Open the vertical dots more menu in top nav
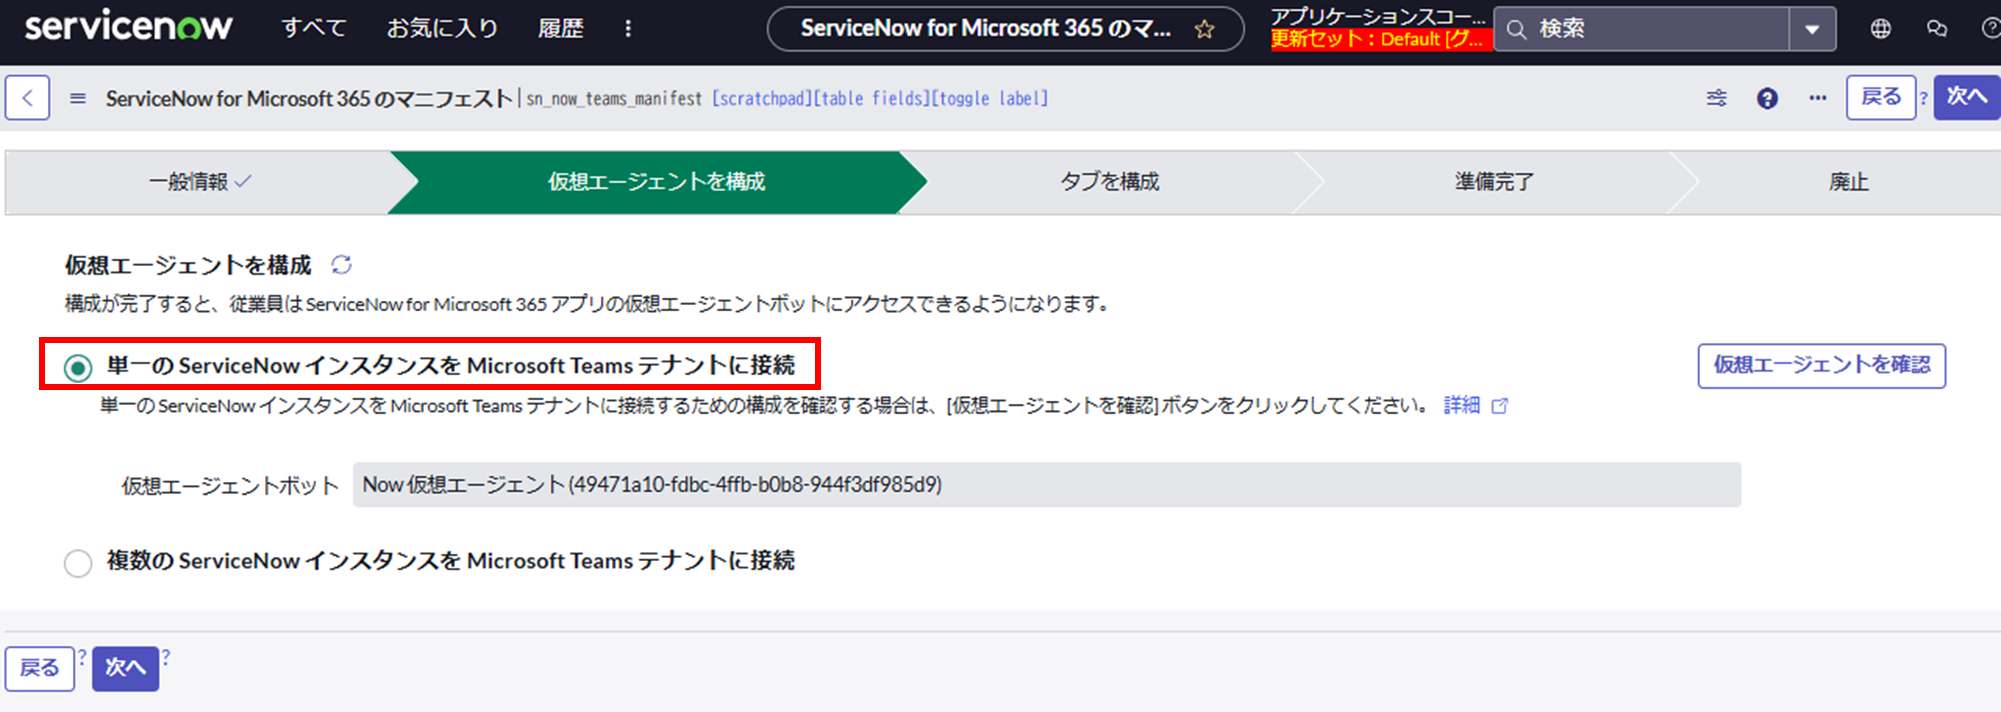The height and width of the screenshot is (712, 2001). (628, 28)
